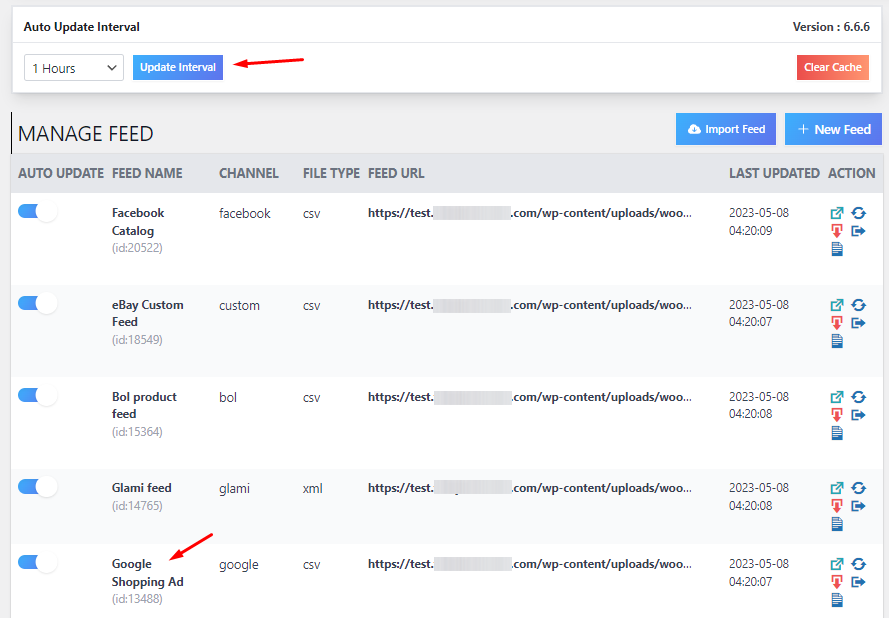889x618 pixels.
Task: Click the Glami feed name
Action: point(142,488)
